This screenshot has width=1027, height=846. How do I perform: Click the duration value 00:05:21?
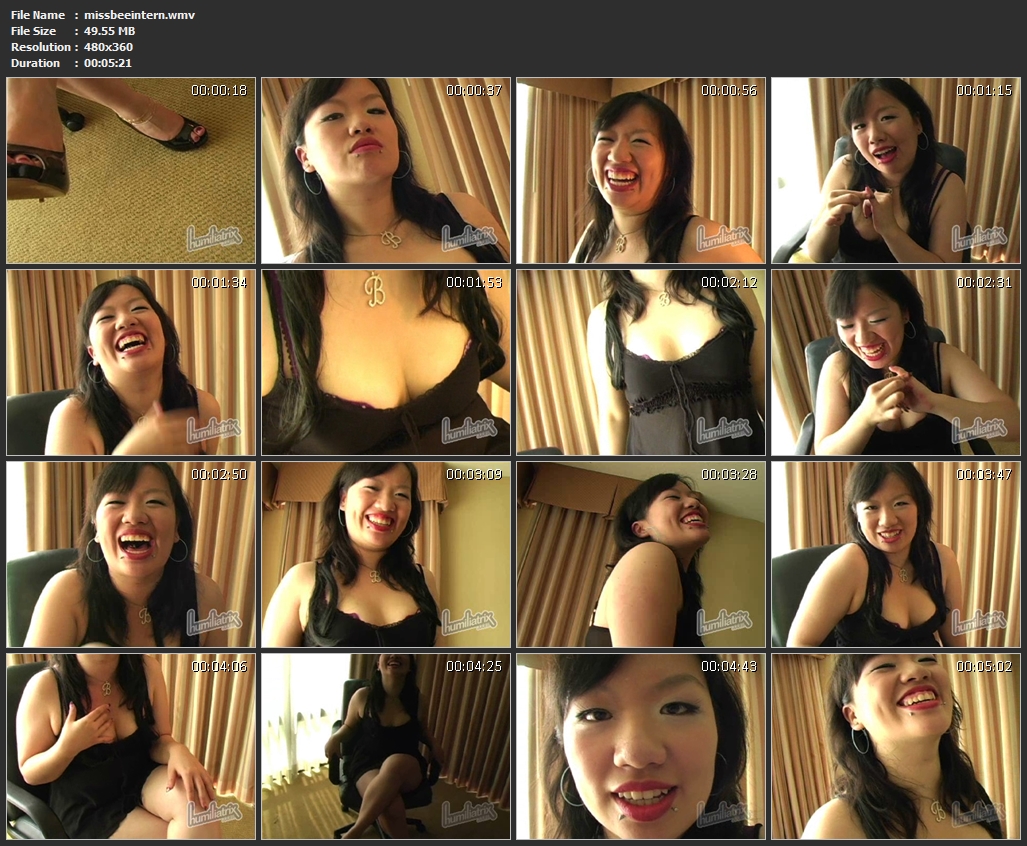pos(108,63)
